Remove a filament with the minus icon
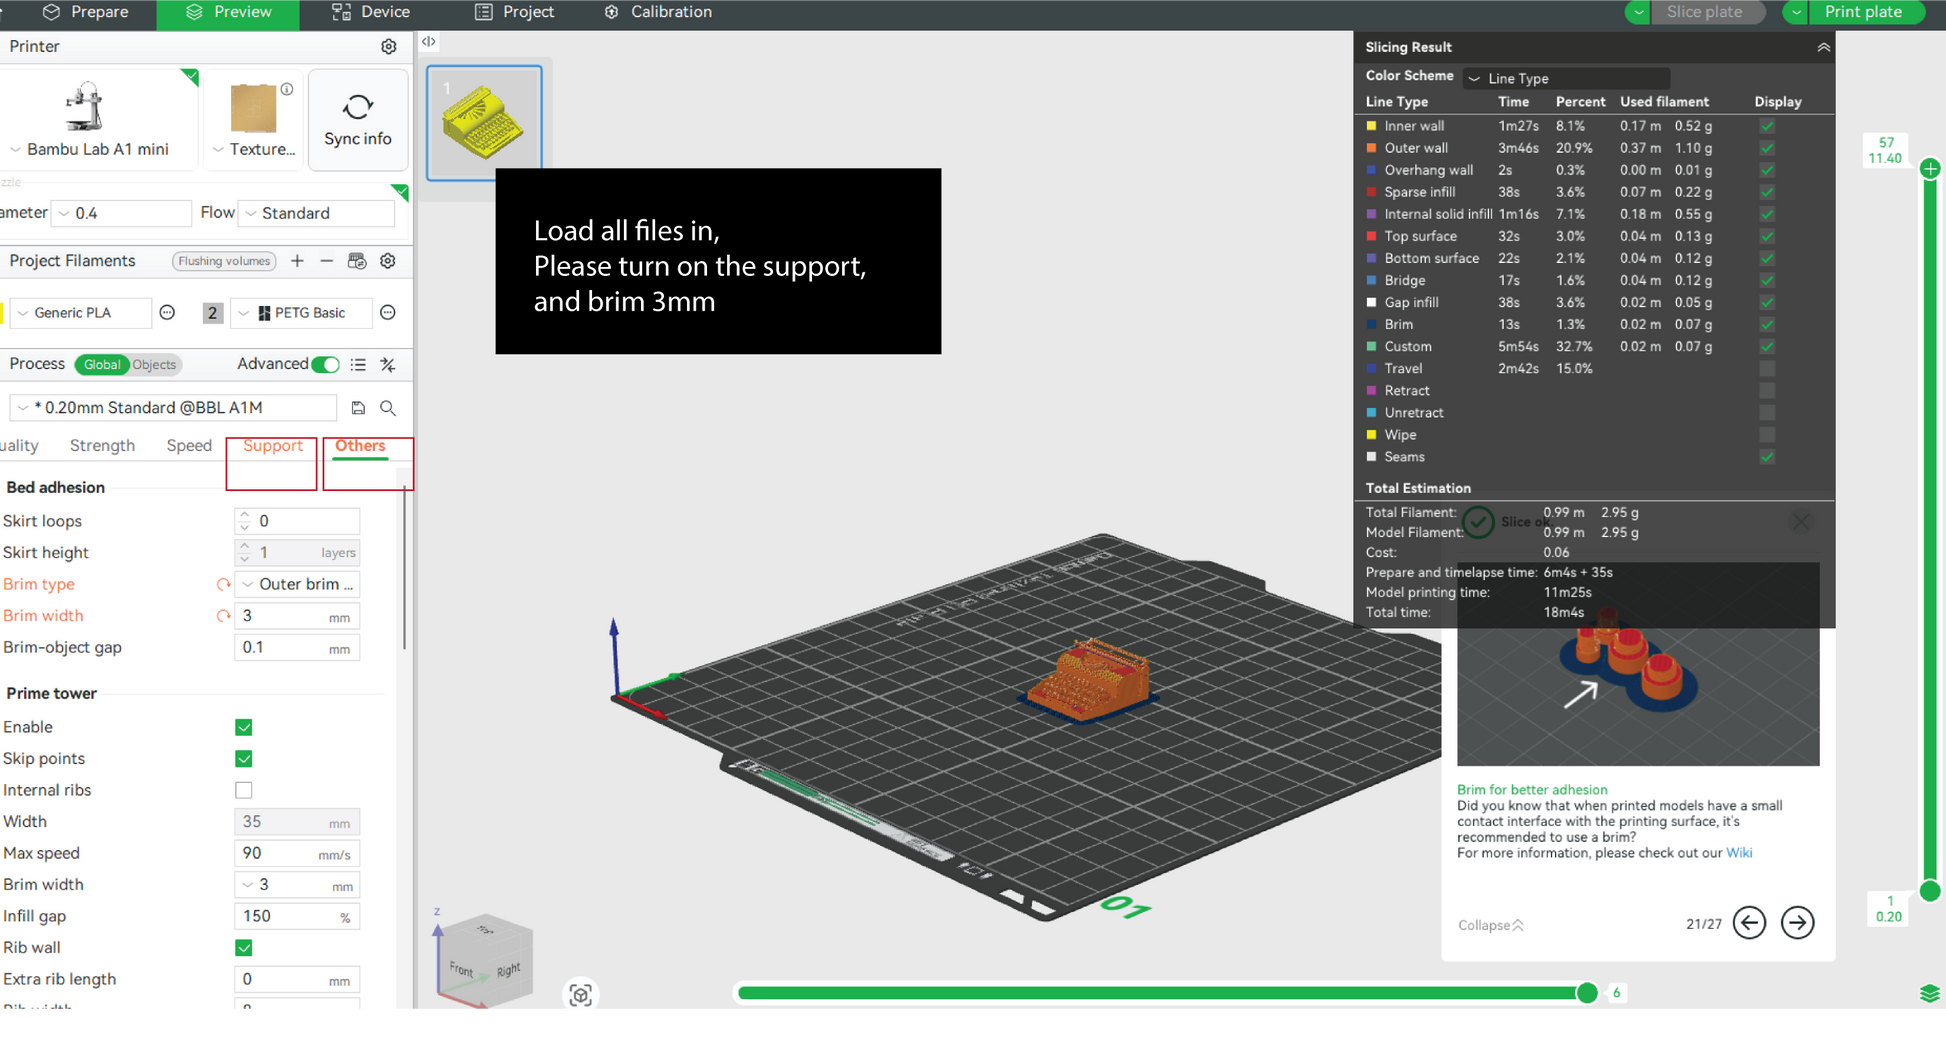The width and height of the screenshot is (1946, 1047). pos(326,261)
